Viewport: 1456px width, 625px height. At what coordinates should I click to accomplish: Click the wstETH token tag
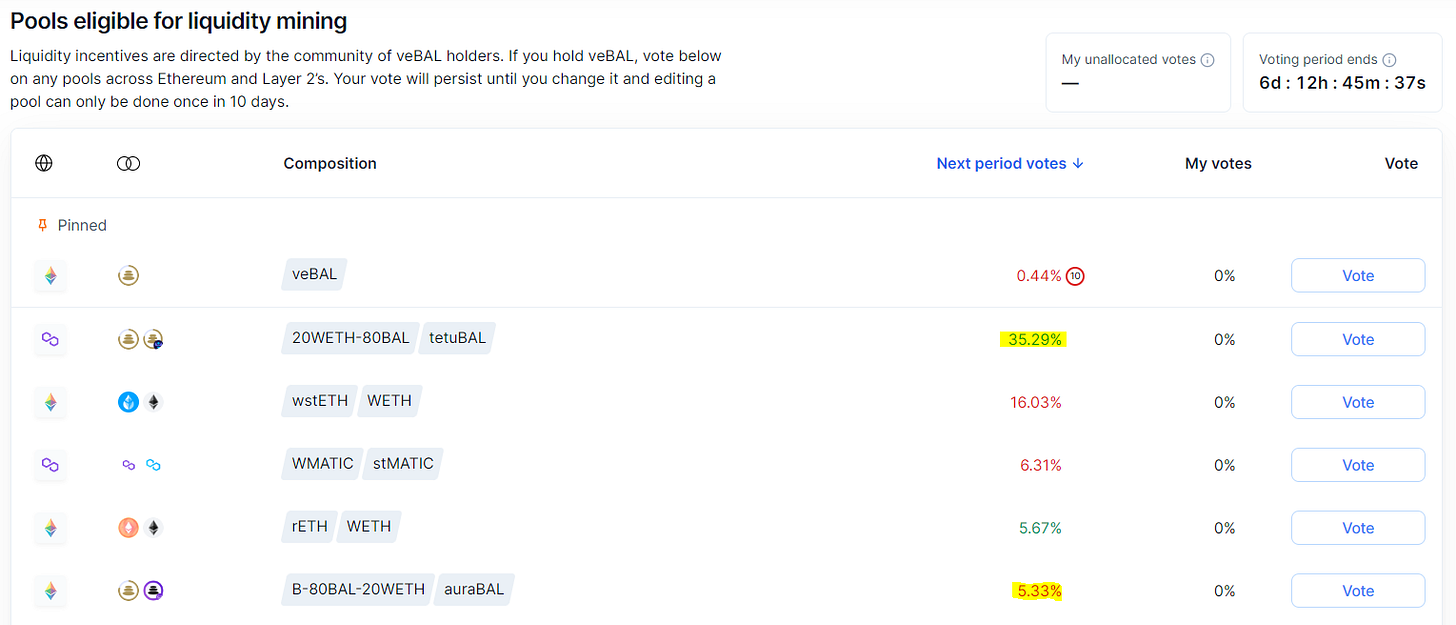pos(320,401)
